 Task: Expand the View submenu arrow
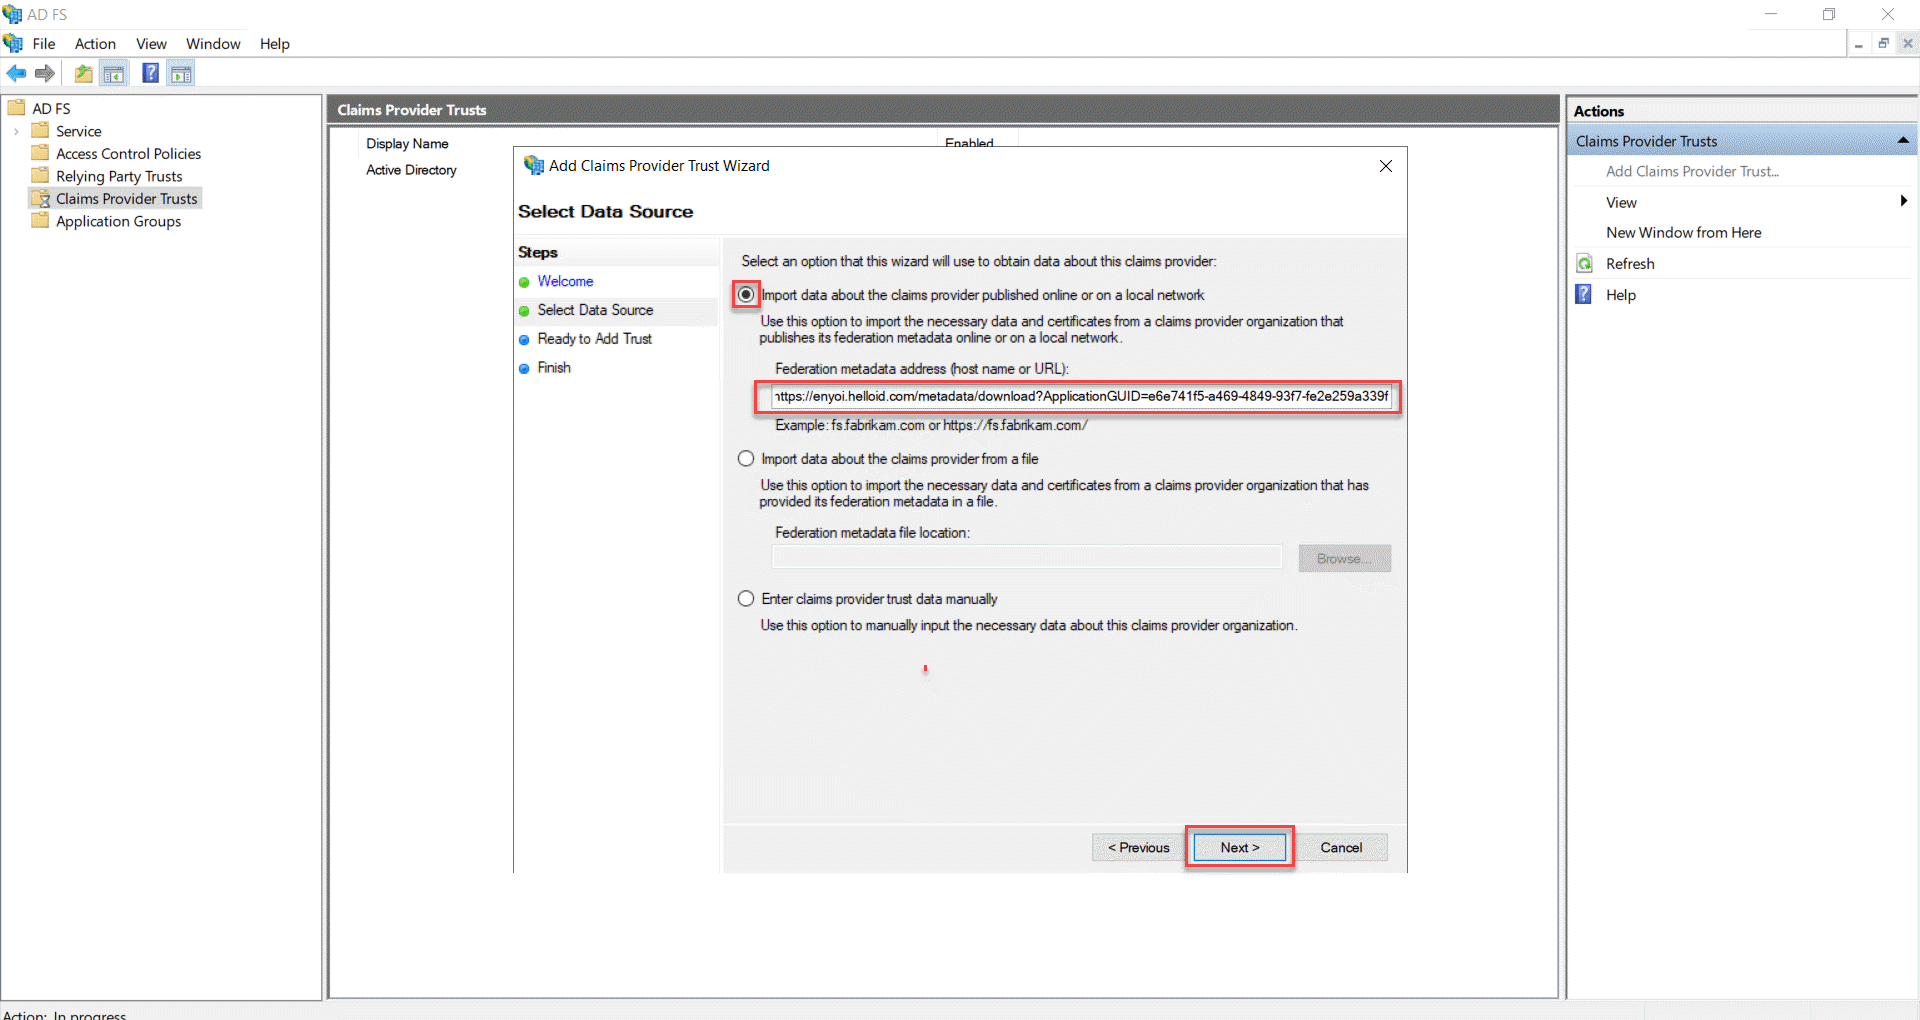[1904, 201]
